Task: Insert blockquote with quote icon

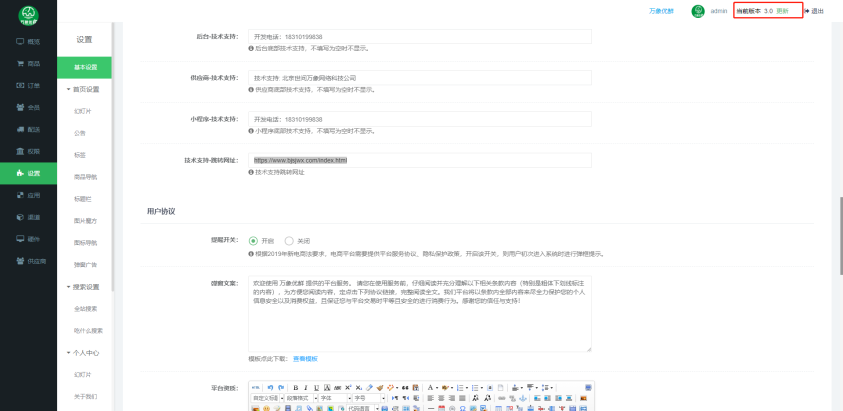Action: coord(405,387)
